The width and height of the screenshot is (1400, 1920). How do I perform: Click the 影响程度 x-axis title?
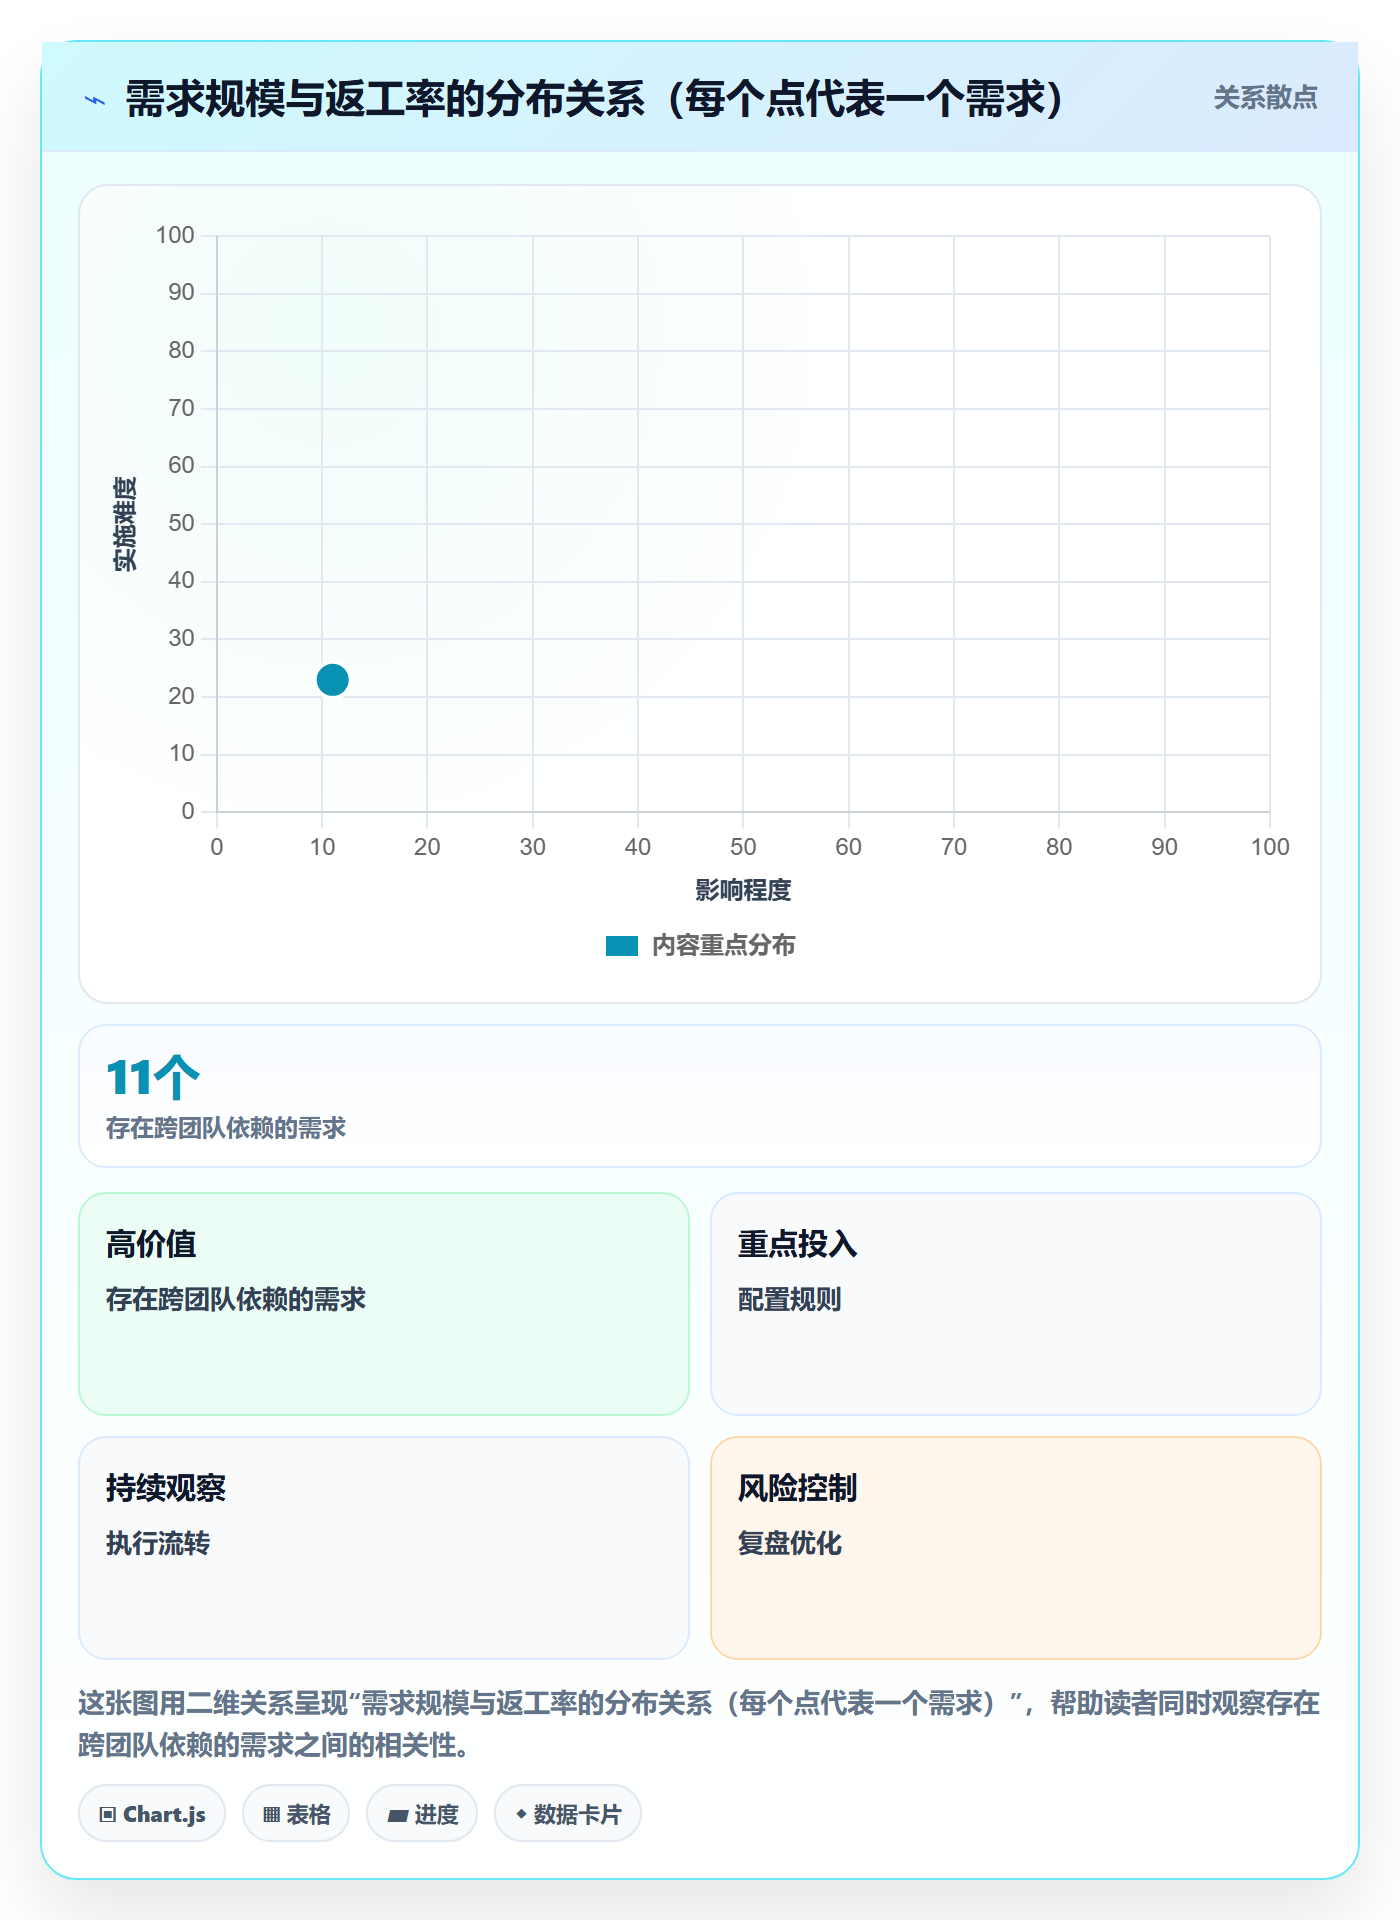(x=743, y=890)
